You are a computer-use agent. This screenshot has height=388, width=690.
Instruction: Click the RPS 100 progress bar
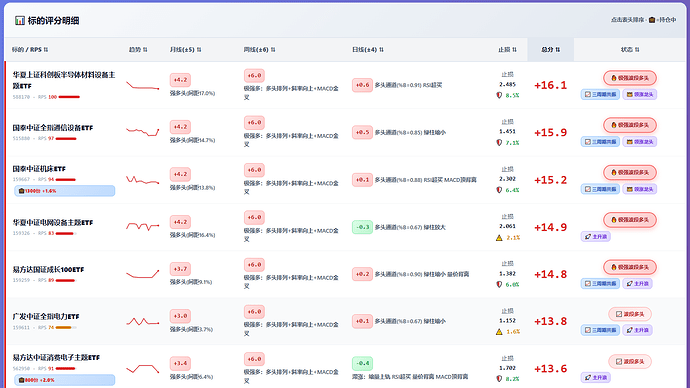(69, 97)
